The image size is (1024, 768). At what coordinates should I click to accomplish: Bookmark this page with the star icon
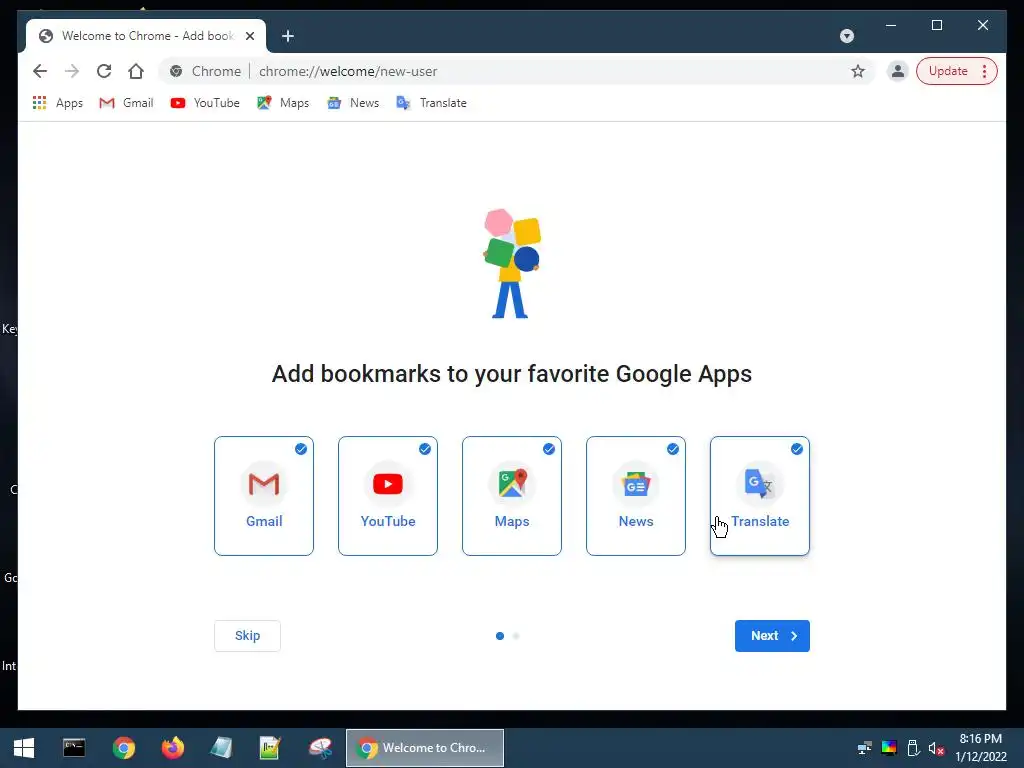tap(857, 71)
